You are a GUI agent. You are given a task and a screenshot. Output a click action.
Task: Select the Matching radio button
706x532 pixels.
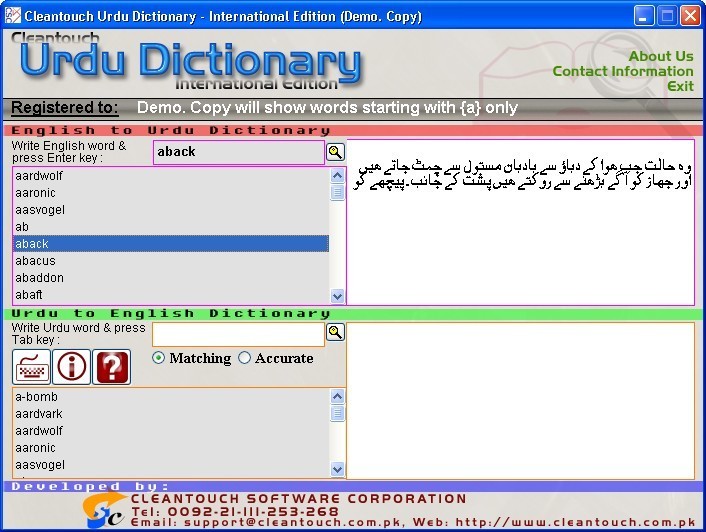pyautogui.click(x=158, y=358)
